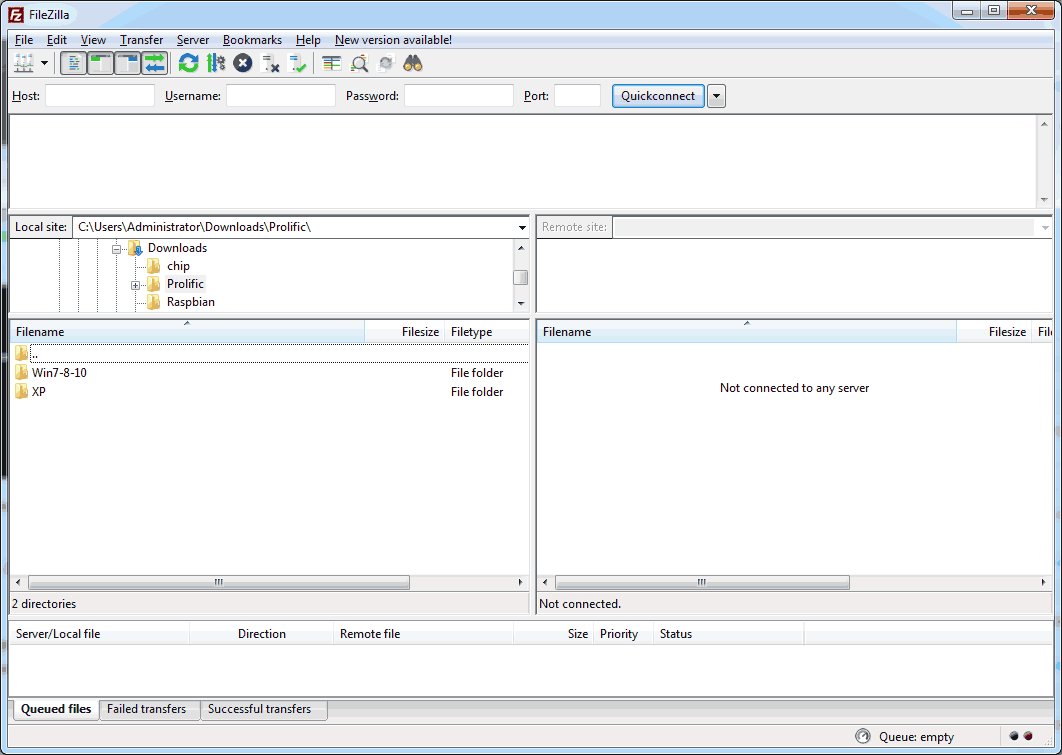Reconnect to last server icon
1062x755 pixels.
pyautogui.click(x=297, y=64)
